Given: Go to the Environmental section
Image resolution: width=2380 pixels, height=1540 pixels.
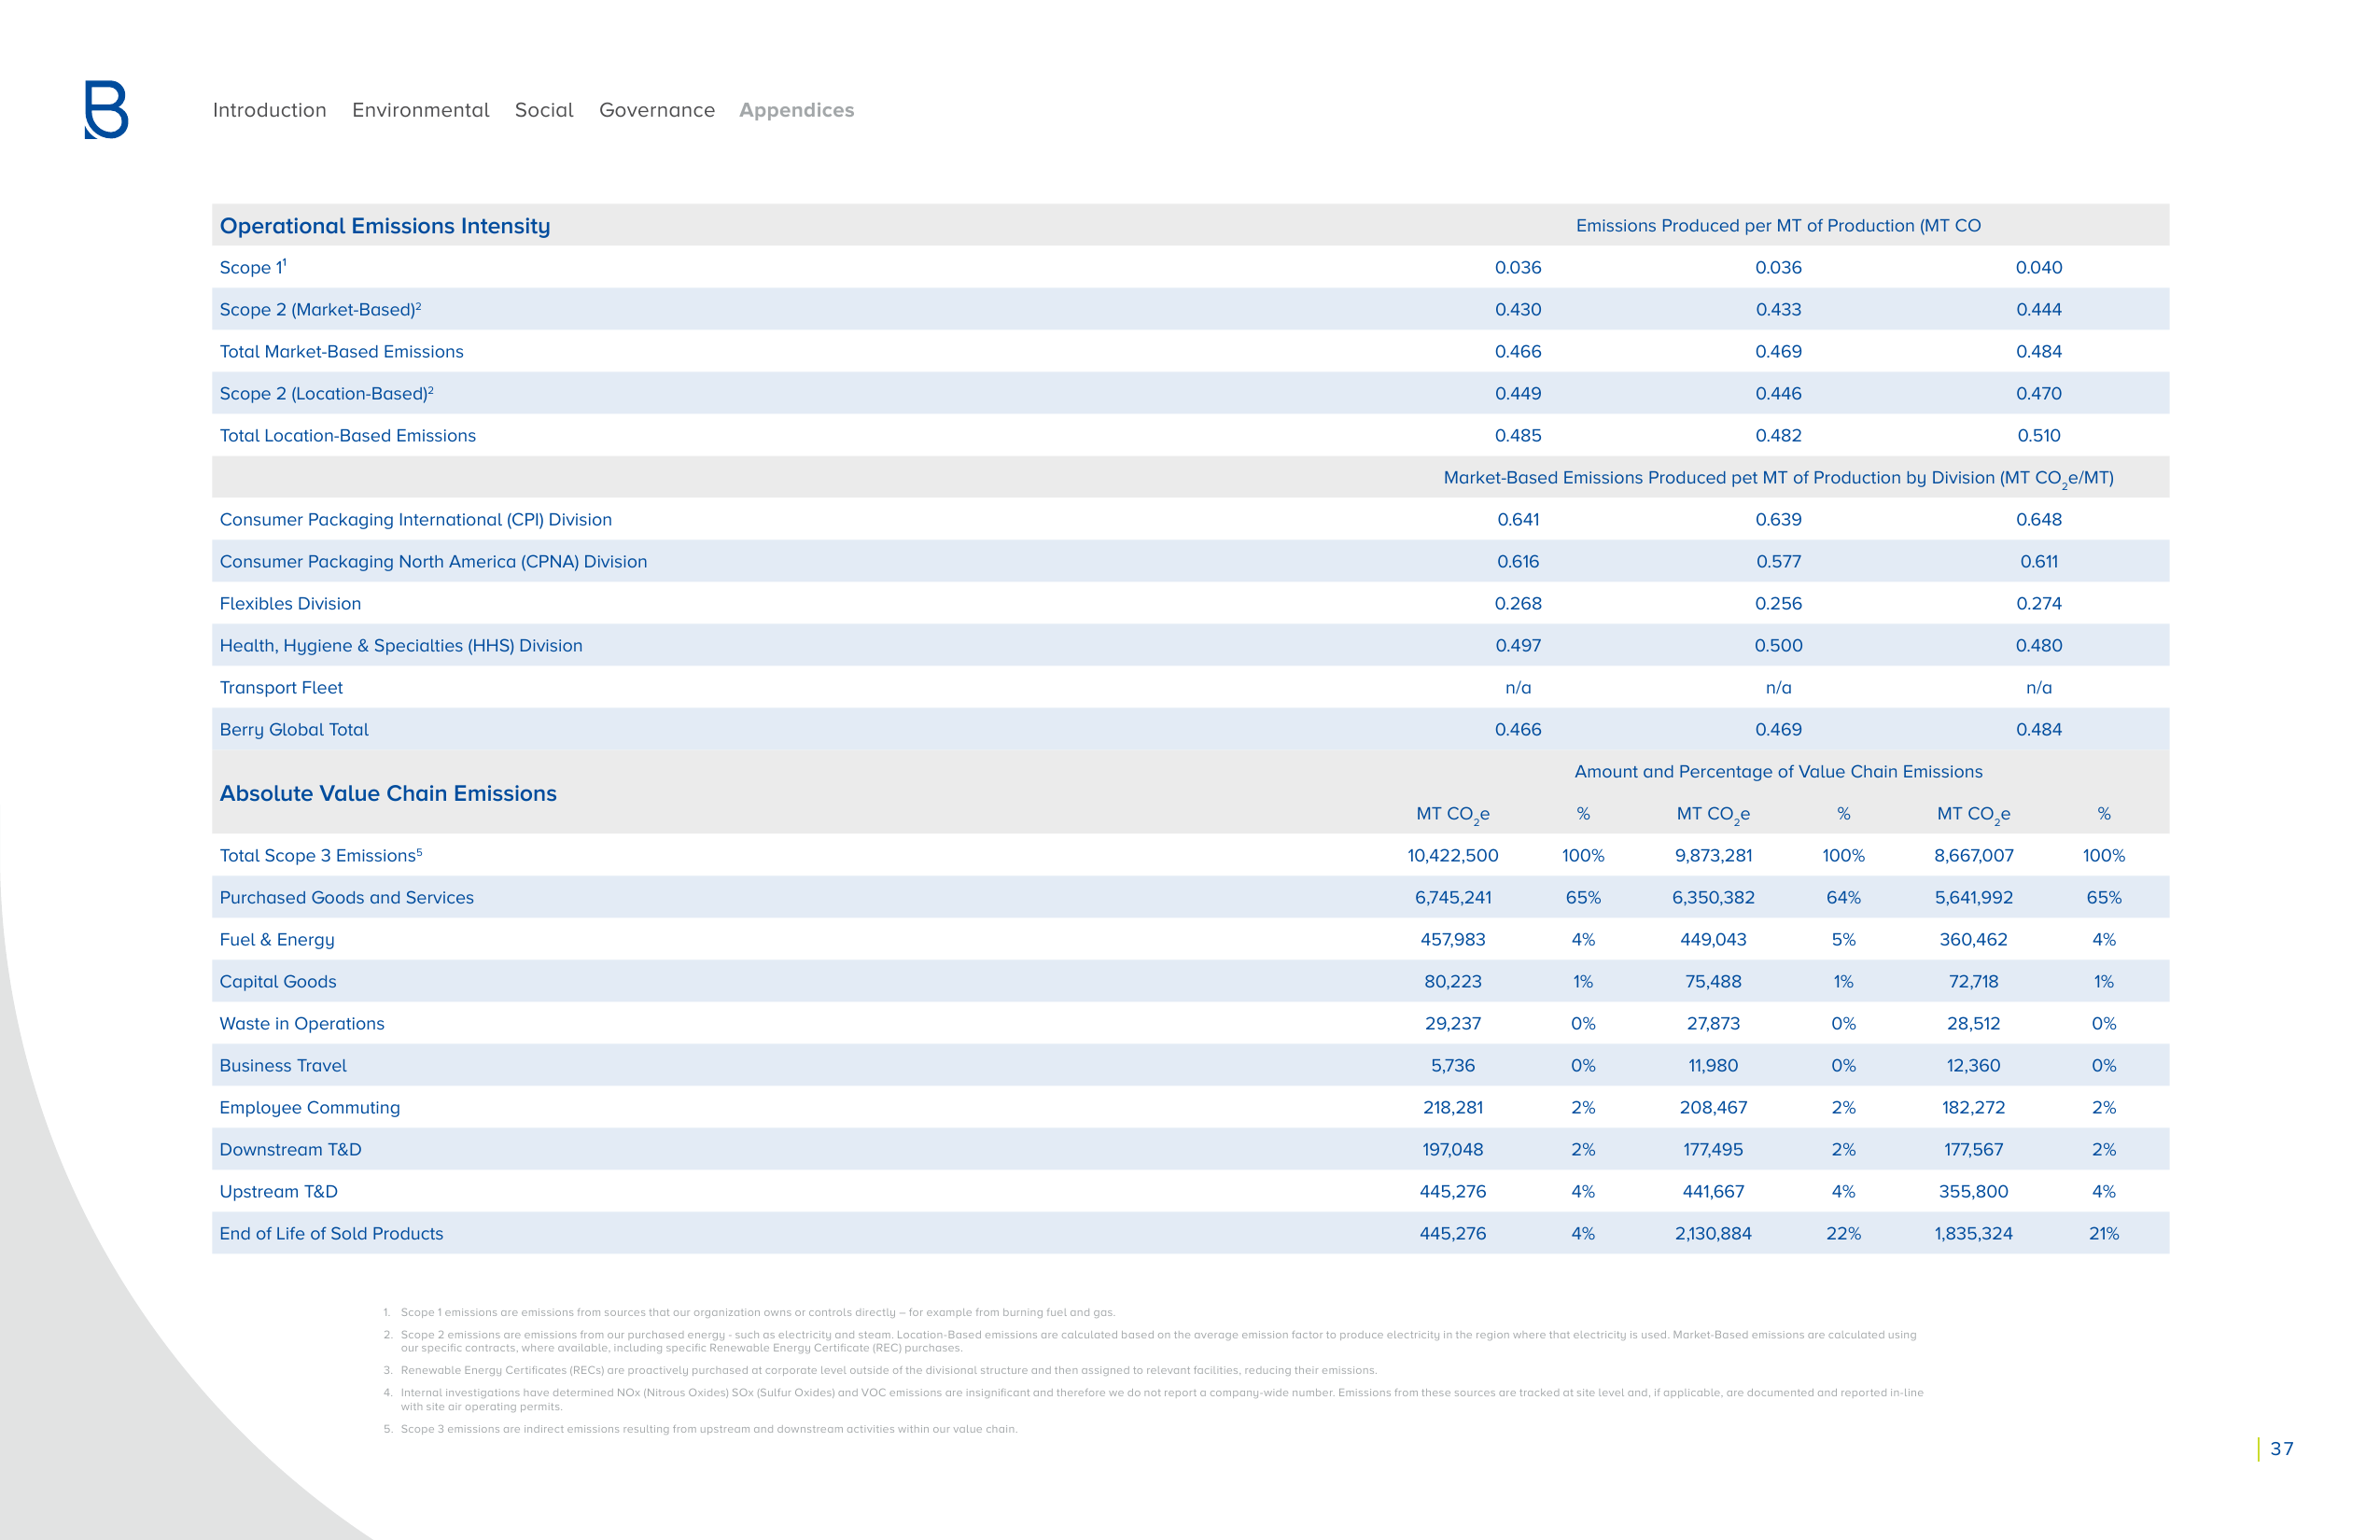Looking at the screenshot, I should point(420,110).
